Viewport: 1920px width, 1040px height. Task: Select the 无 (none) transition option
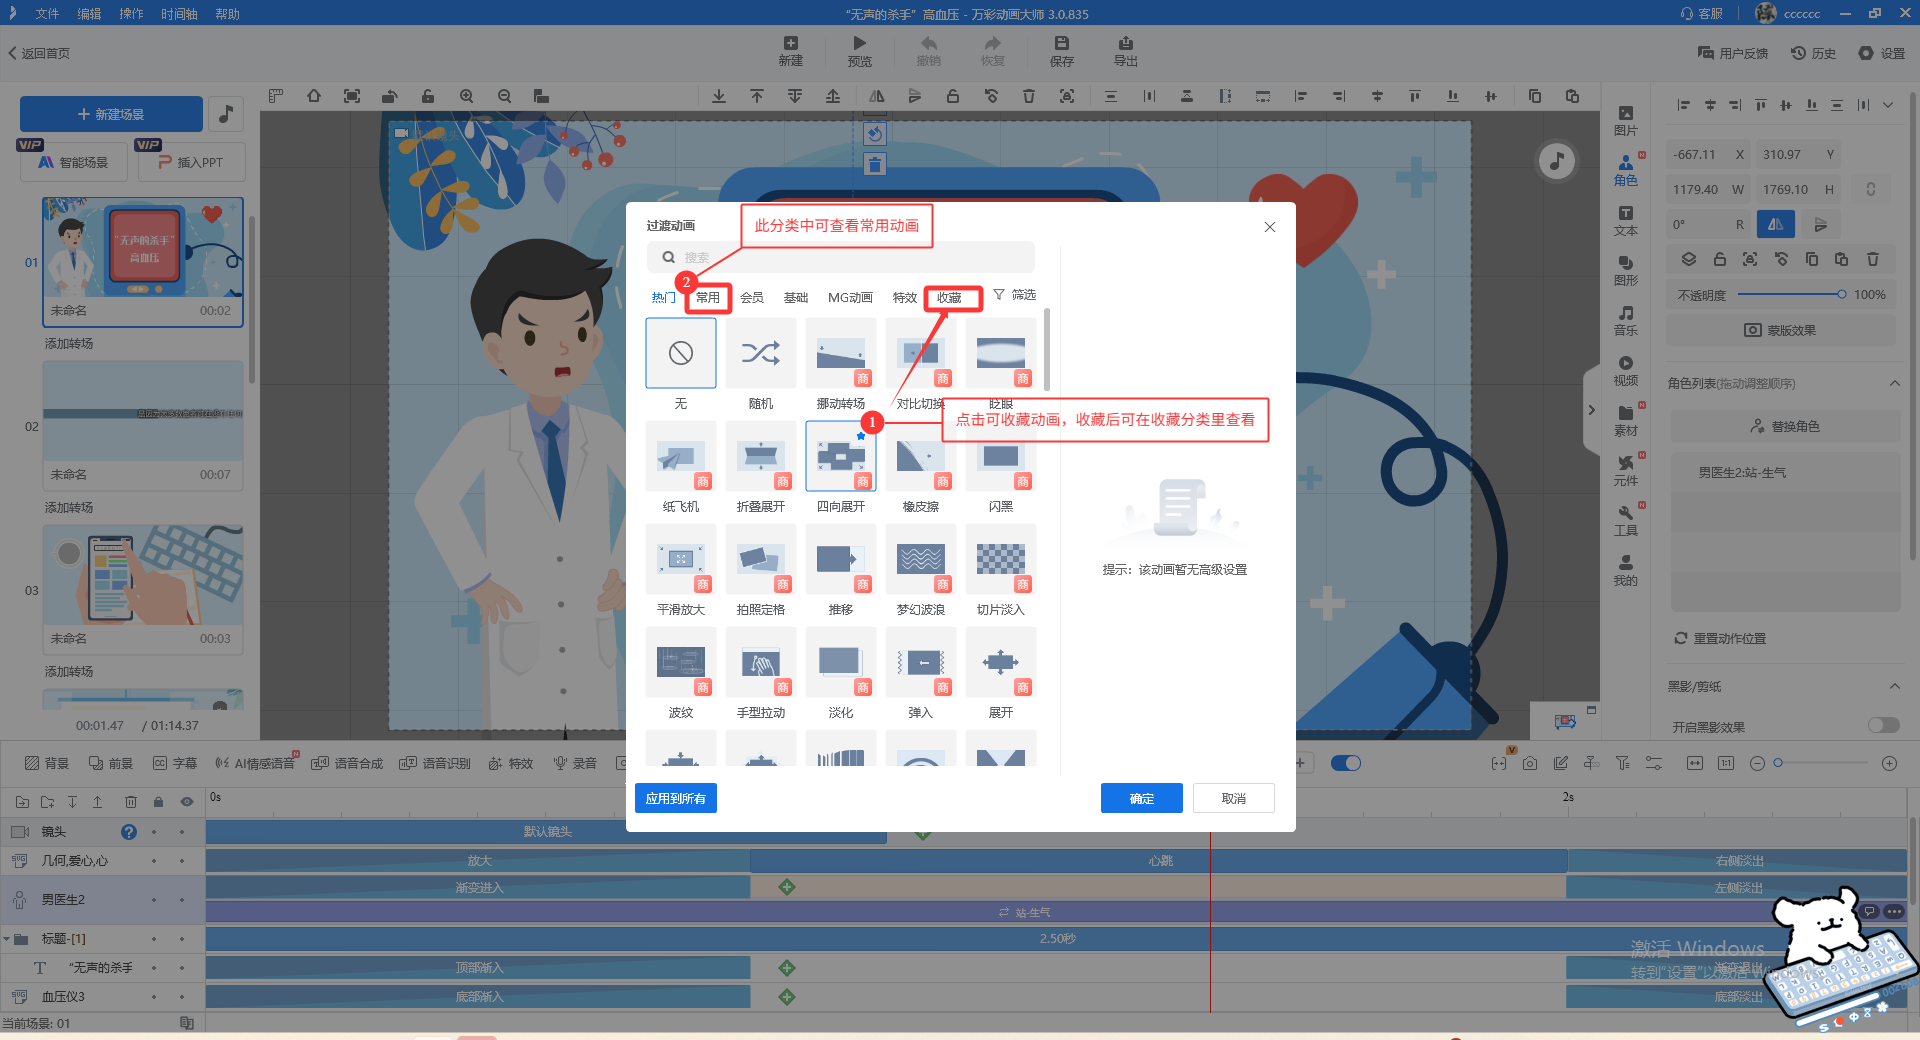coord(680,353)
